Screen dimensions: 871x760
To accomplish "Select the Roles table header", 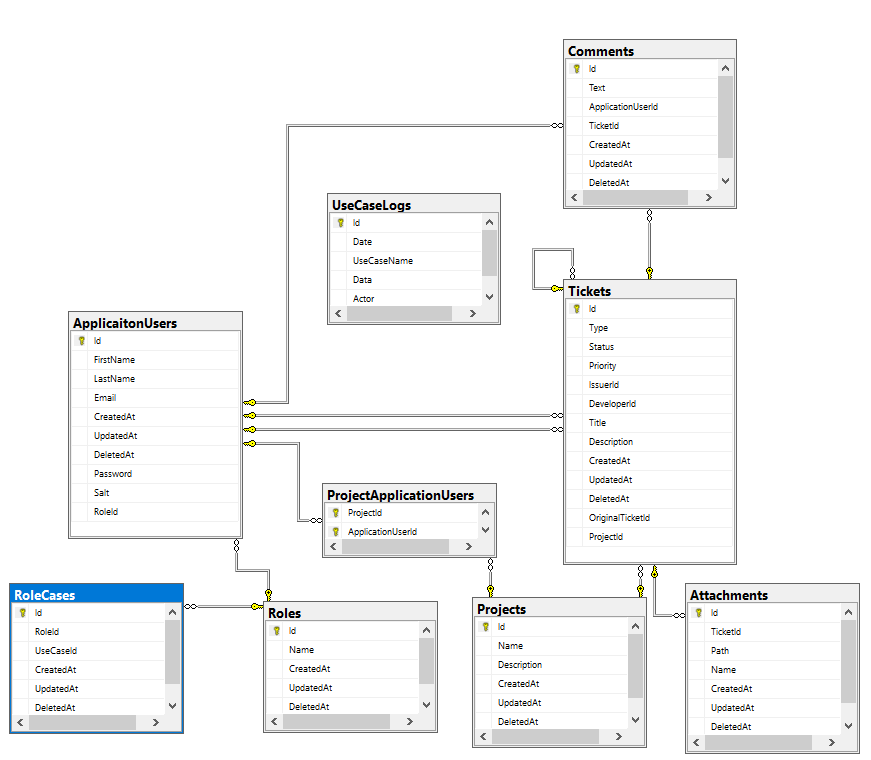I will (351, 613).
